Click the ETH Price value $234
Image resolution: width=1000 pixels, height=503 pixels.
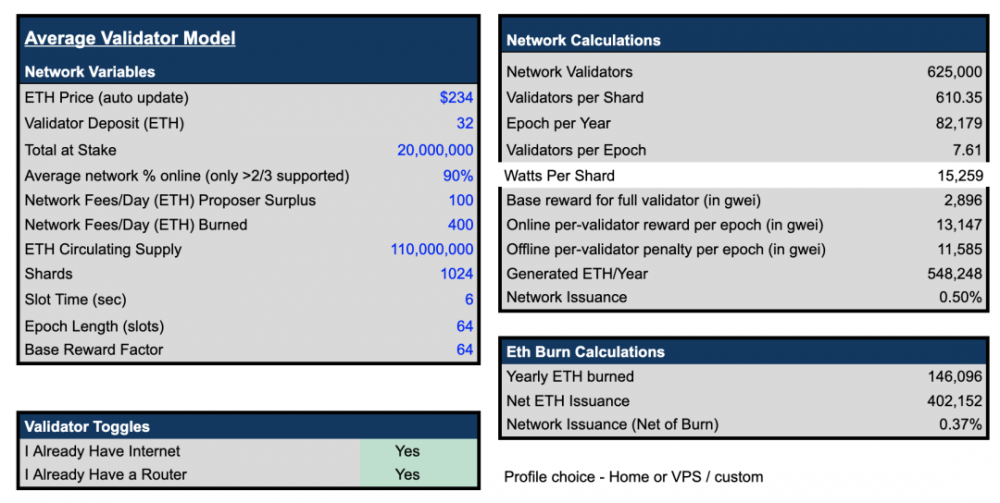click(456, 98)
